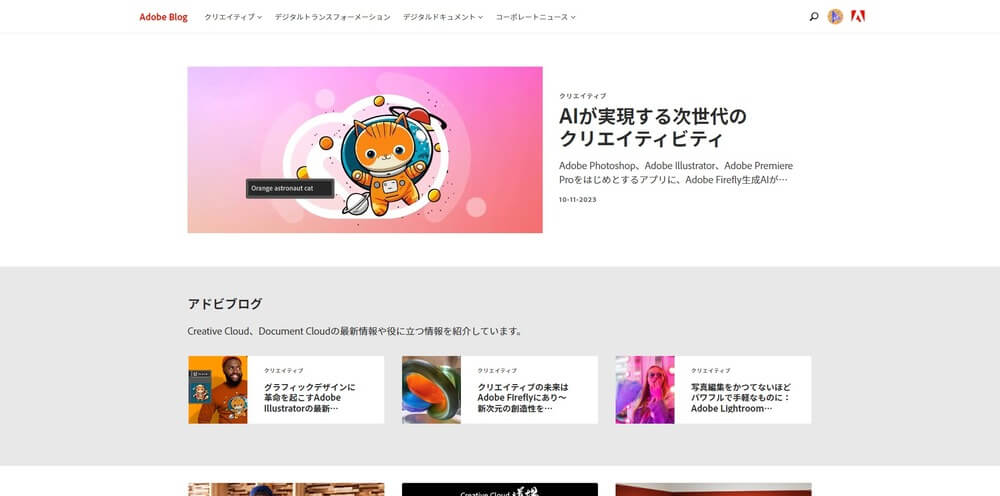Open the orange astronaut cat hero image
1000x496 pixels.
click(365, 150)
